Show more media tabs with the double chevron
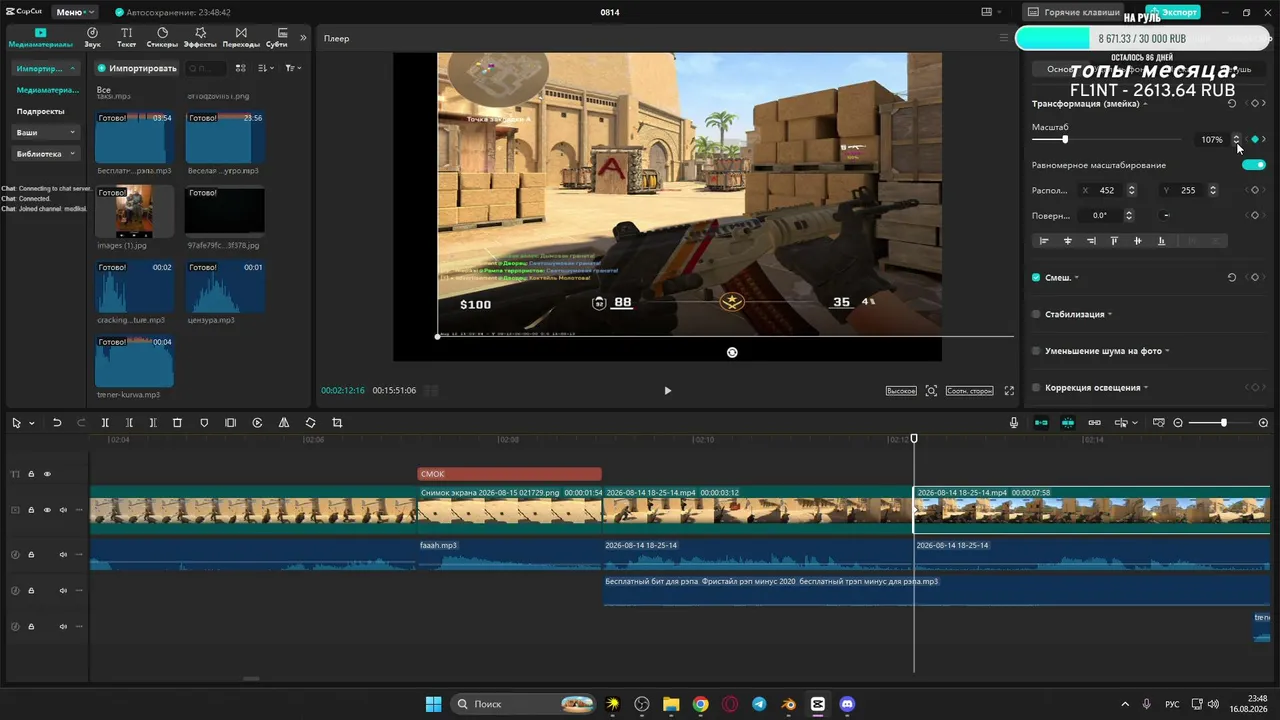The image size is (1280, 720). (x=303, y=38)
